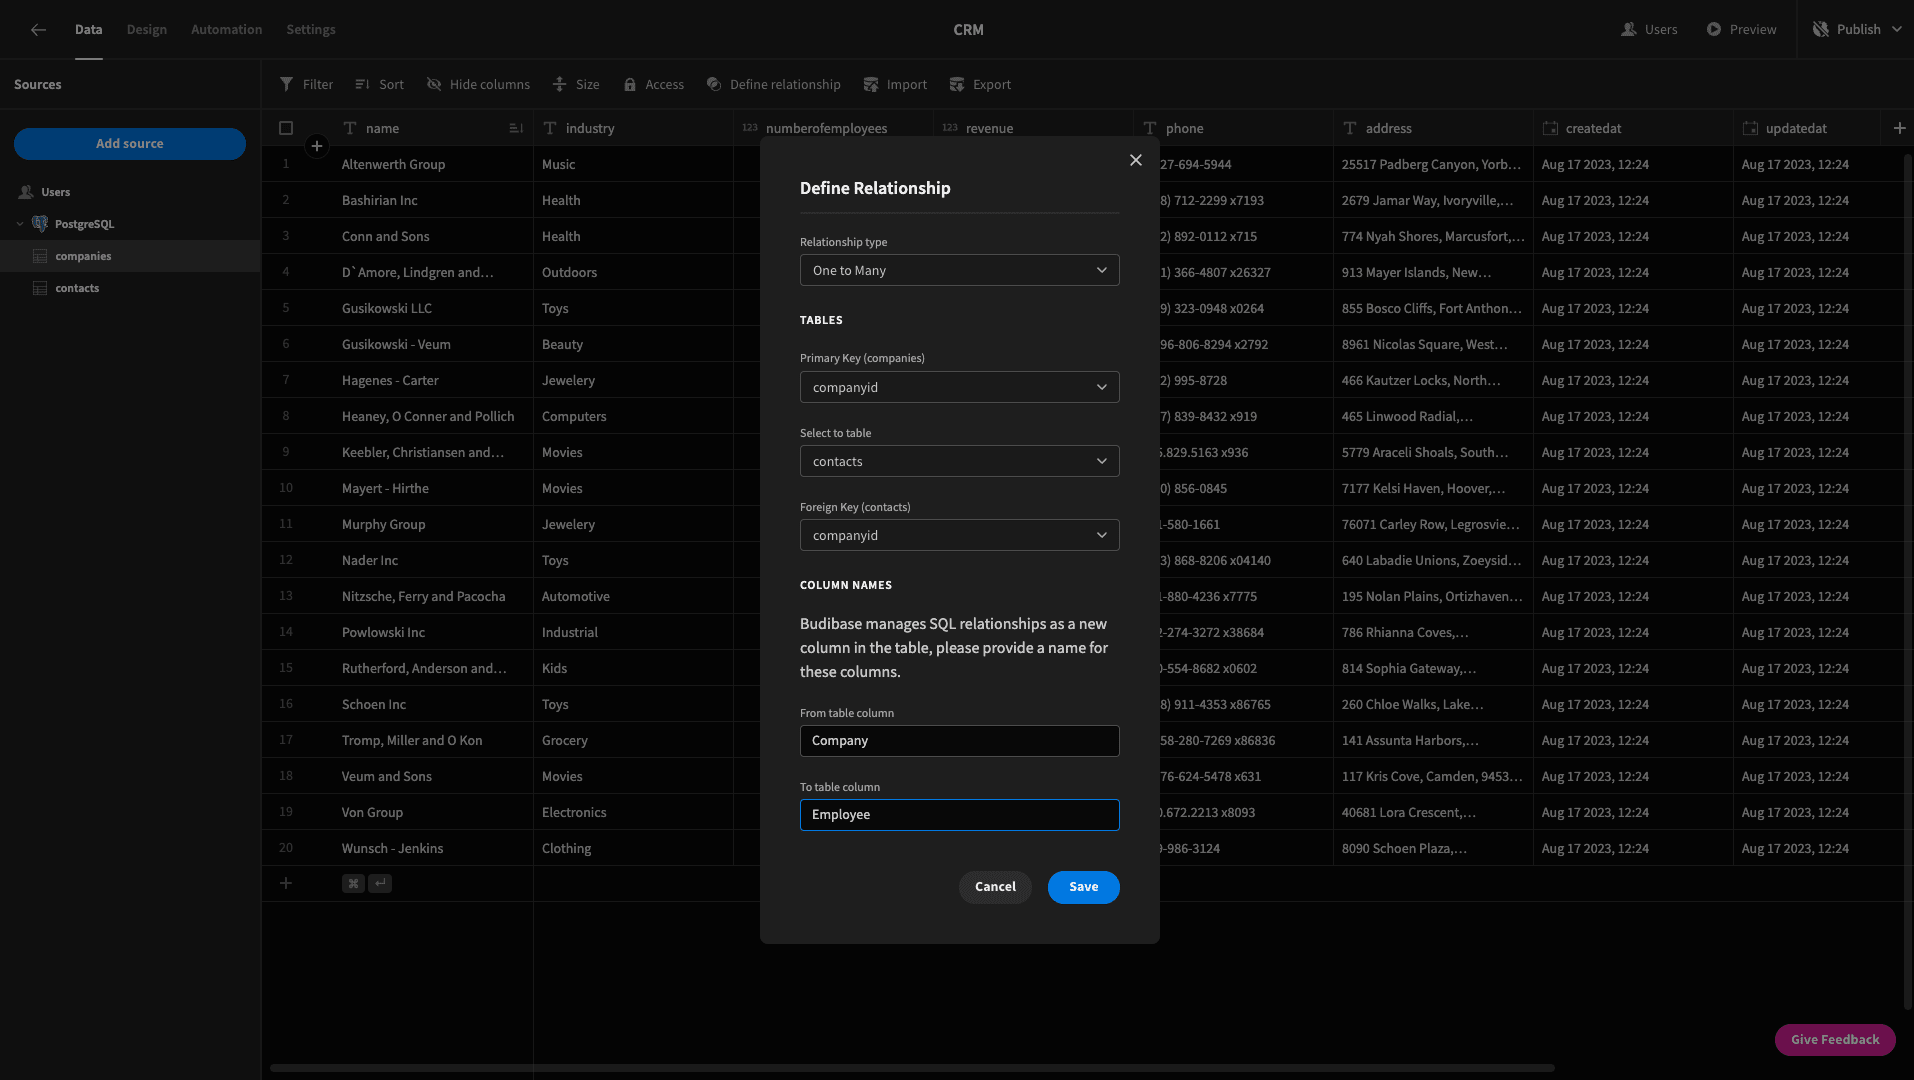Click the Sort icon in toolbar
The image size is (1914, 1080).
[x=363, y=85]
